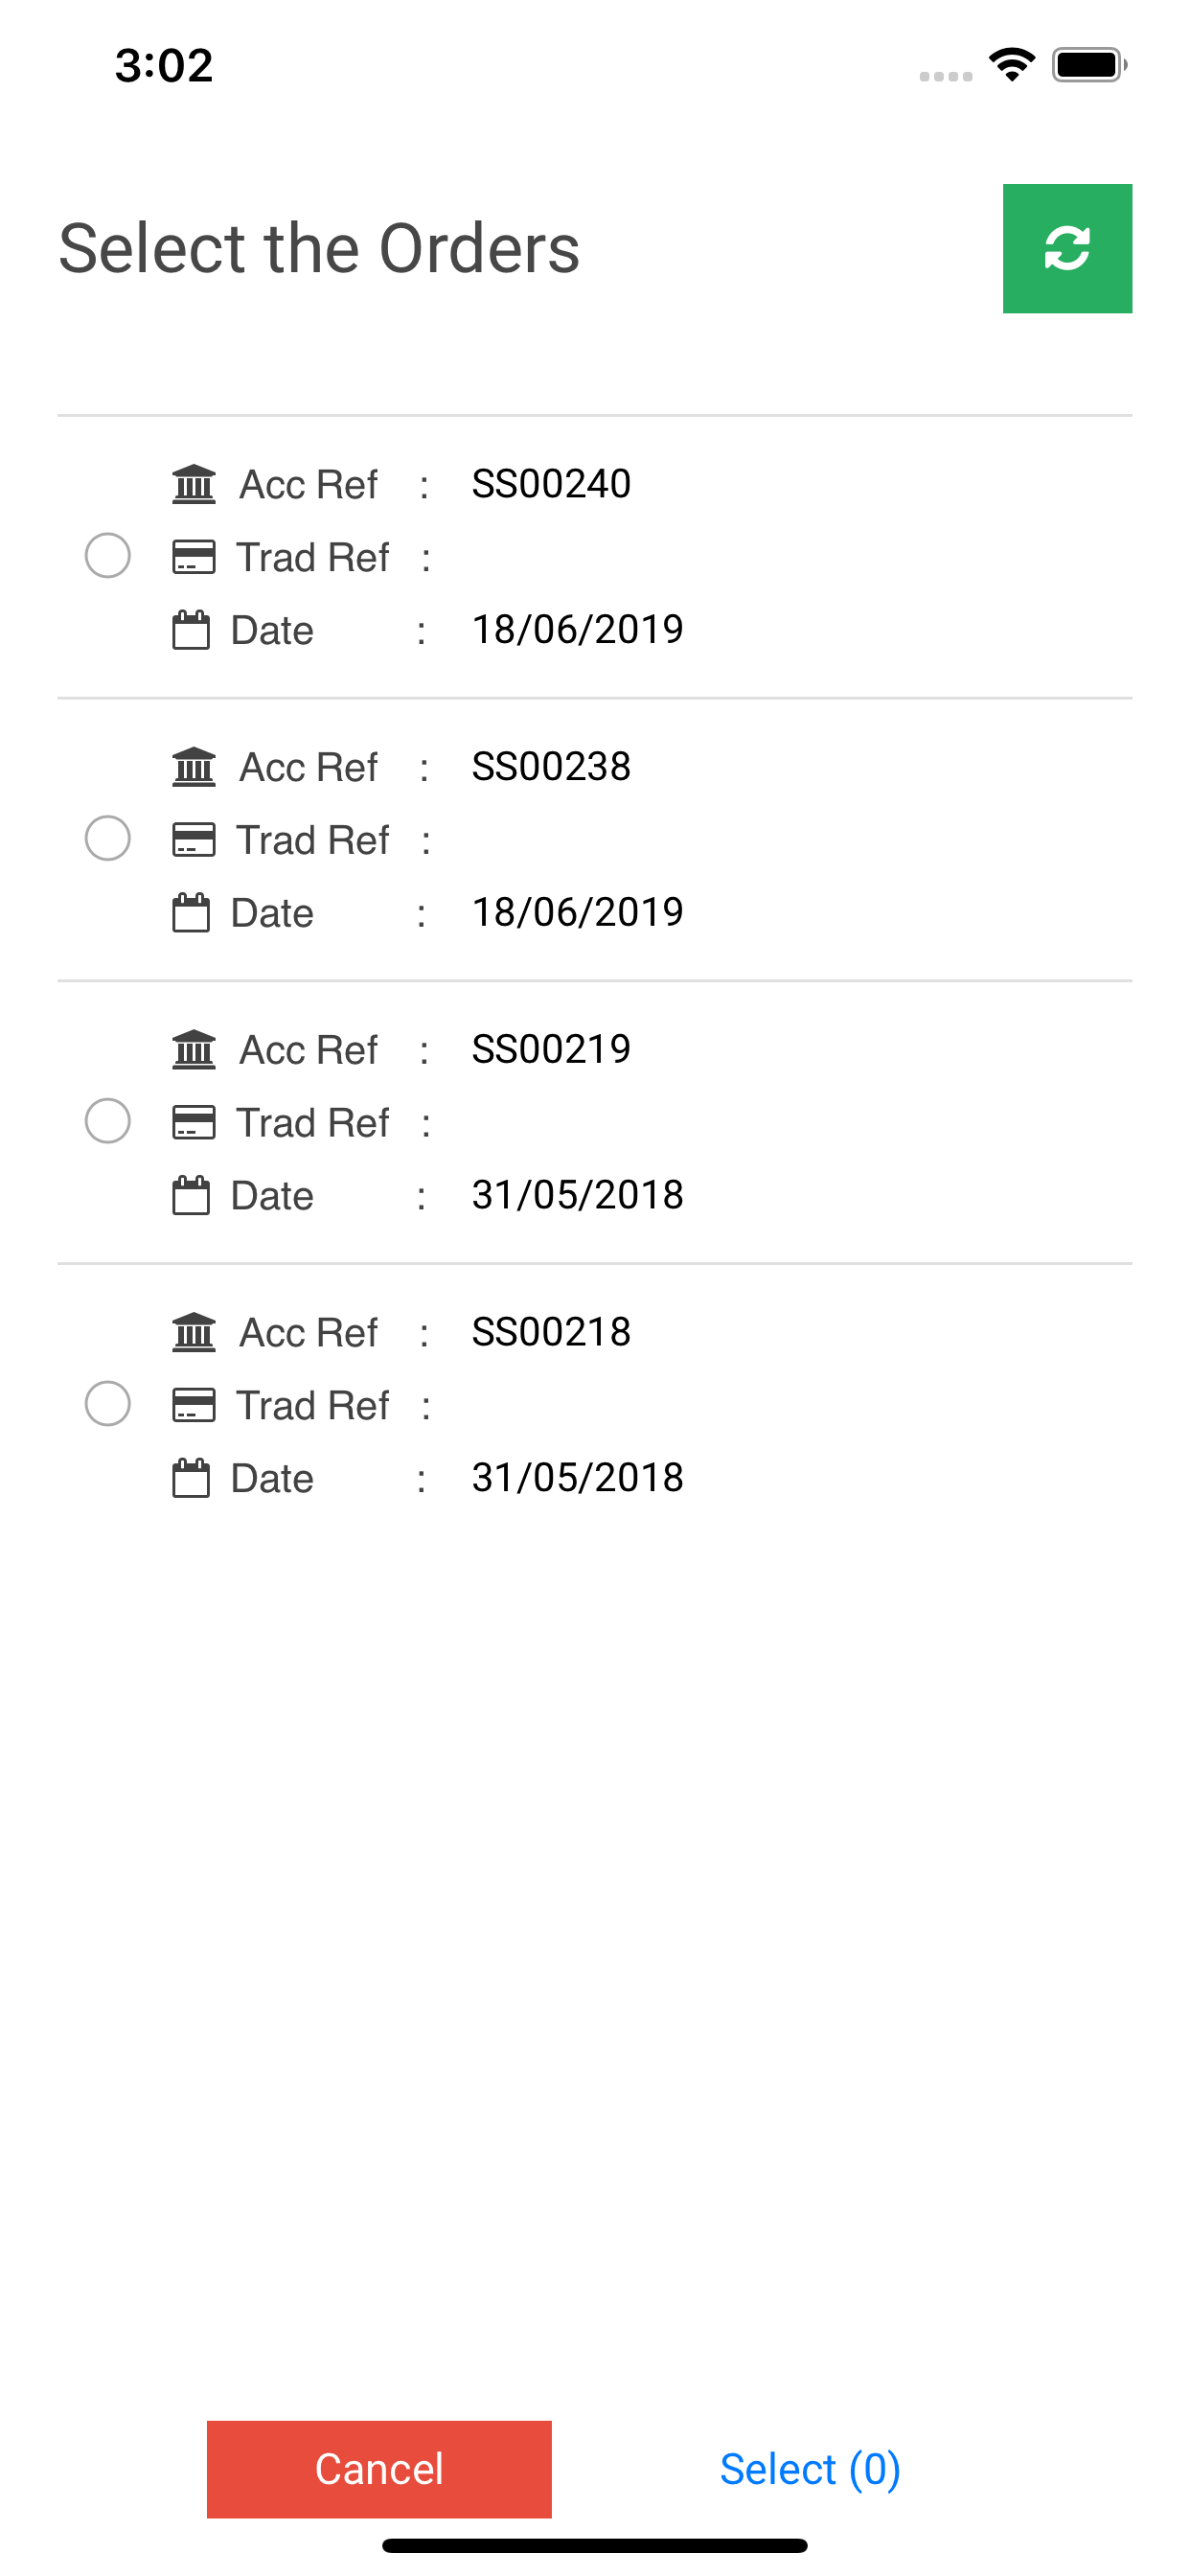Click the battery status icon
Image resolution: width=1190 pixels, height=2576 pixels.
1088,66
